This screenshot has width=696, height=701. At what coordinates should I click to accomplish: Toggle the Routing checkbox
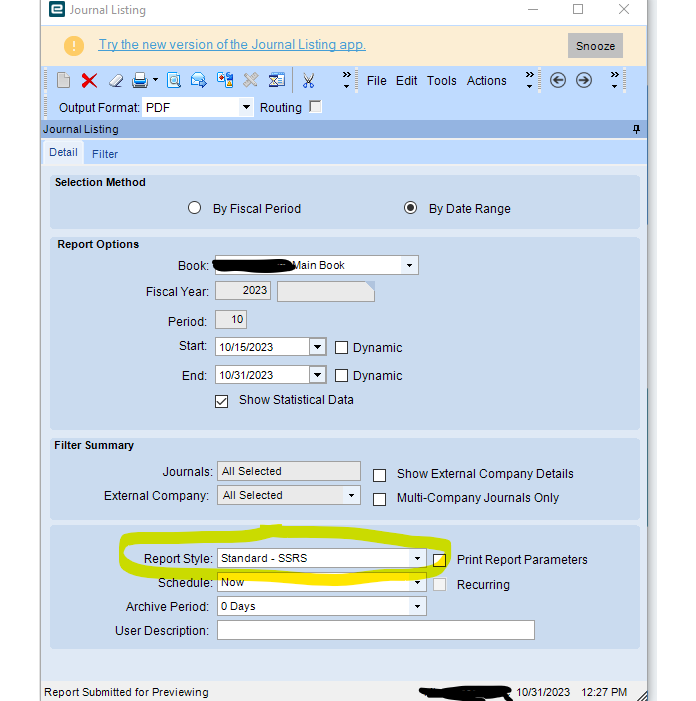click(315, 107)
